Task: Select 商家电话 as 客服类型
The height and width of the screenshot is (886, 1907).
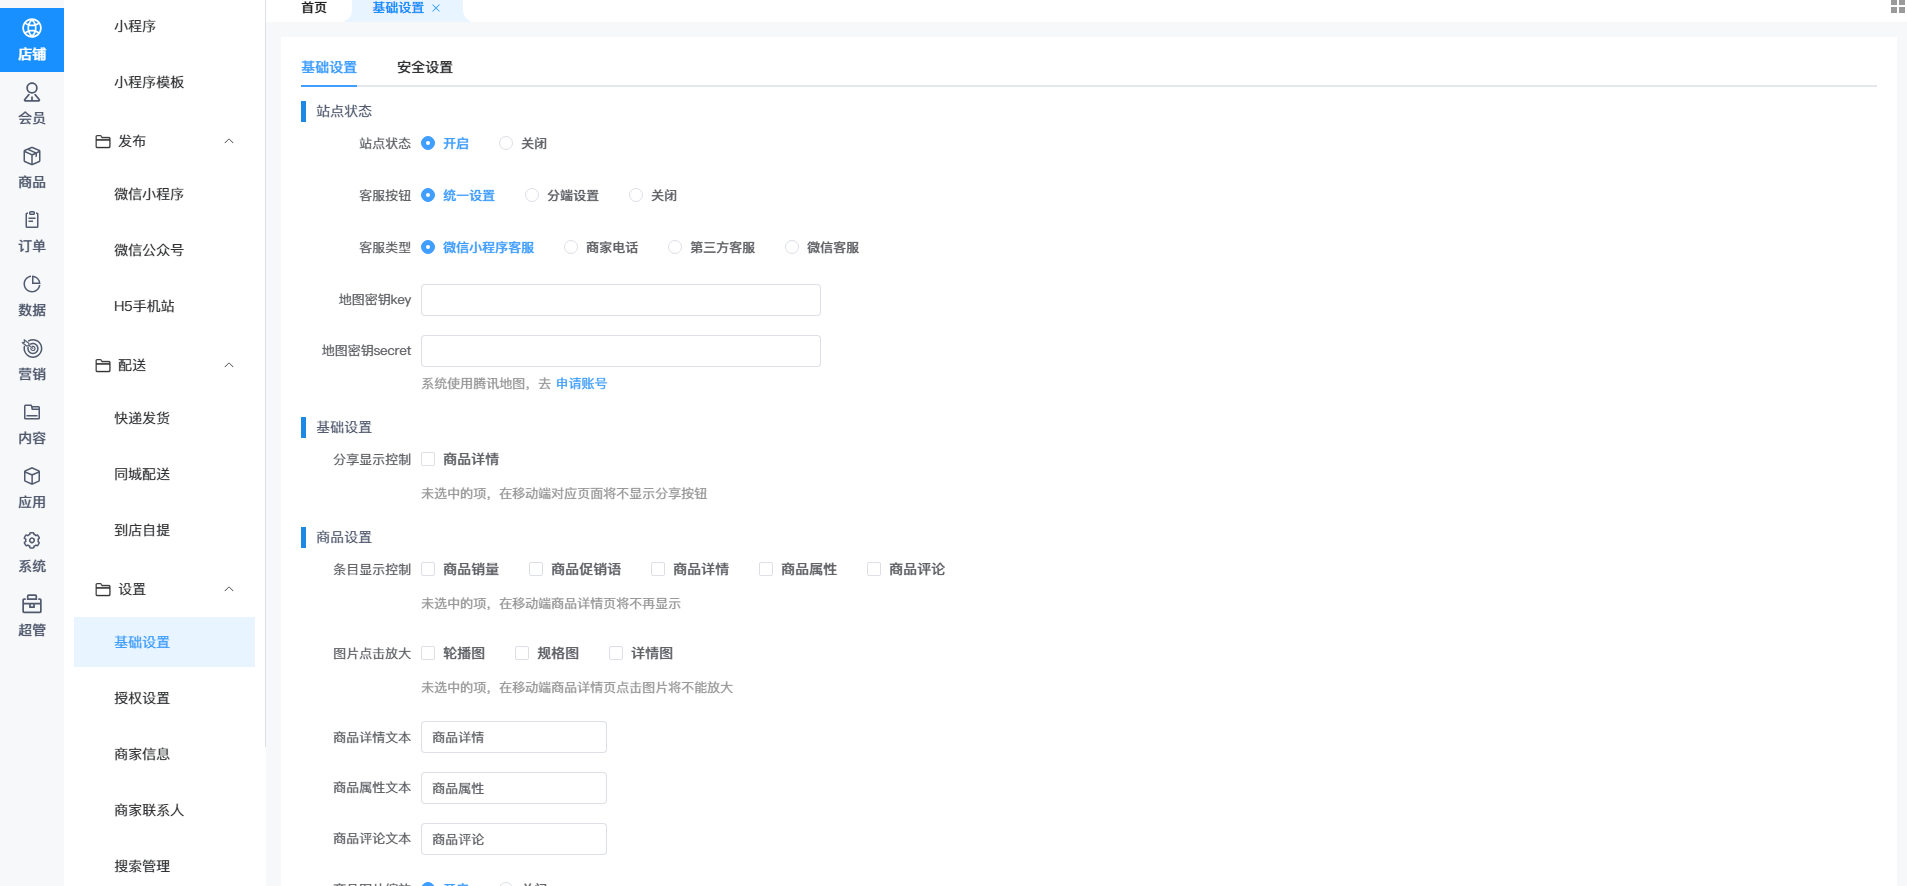Action: tap(601, 247)
